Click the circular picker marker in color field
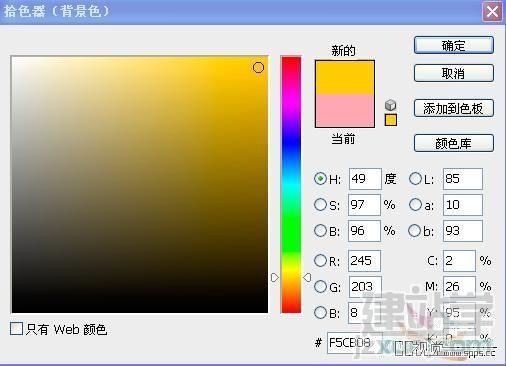The height and width of the screenshot is (366, 506). (x=258, y=67)
